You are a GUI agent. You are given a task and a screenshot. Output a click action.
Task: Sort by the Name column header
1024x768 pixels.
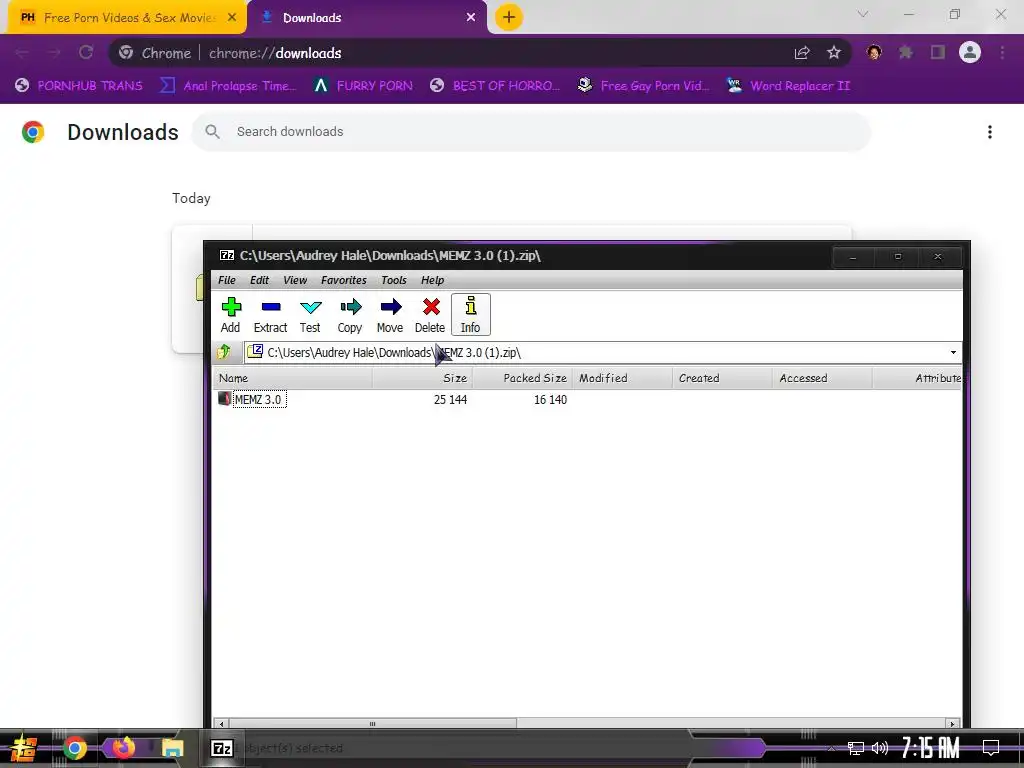tap(293, 378)
